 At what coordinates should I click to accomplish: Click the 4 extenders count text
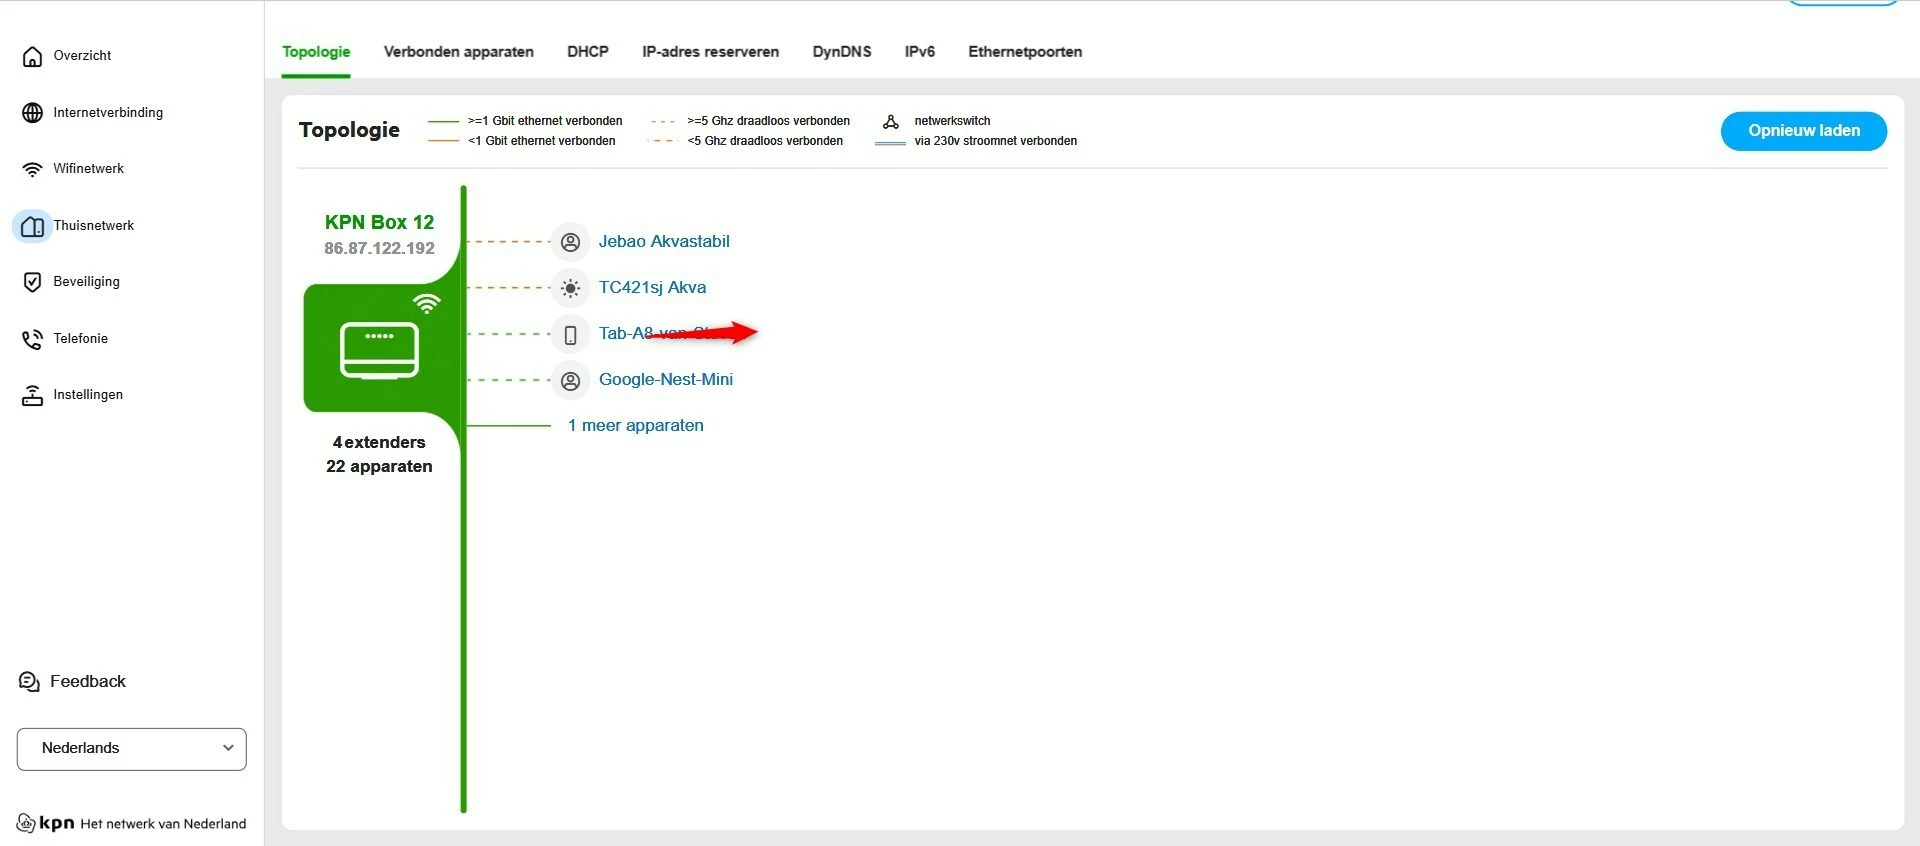379,442
